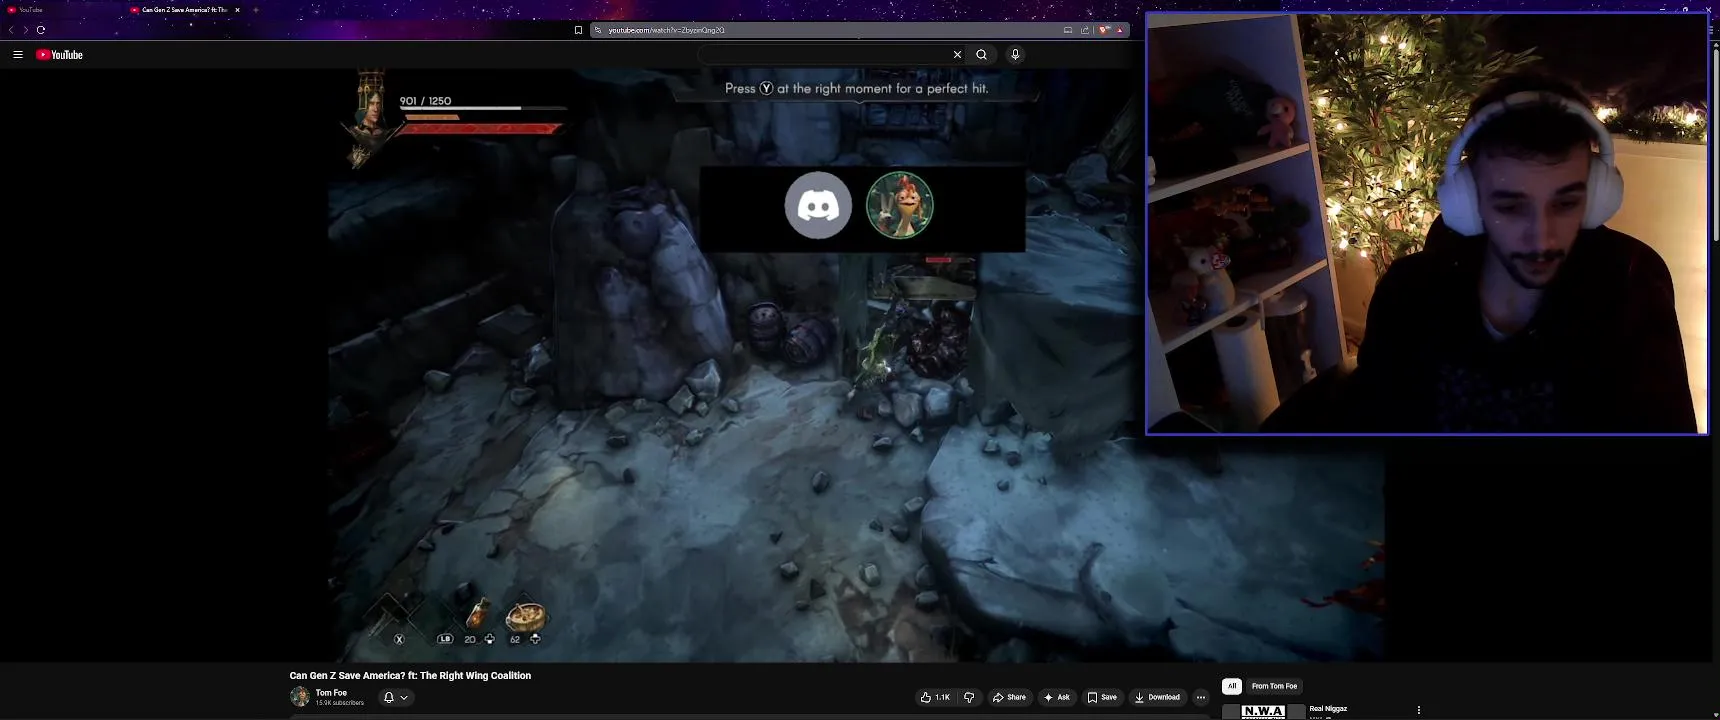
Task: Open the Tom Foe channel name link
Action: pos(331,693)
